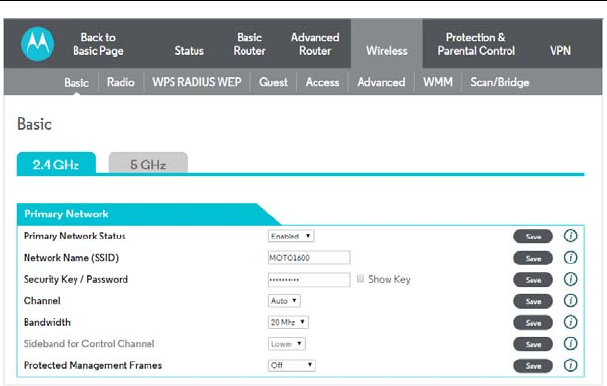This screenshot has height=386, width=607.
Task: Click the Sideband for Control Channel label
Action: [89, 343]
